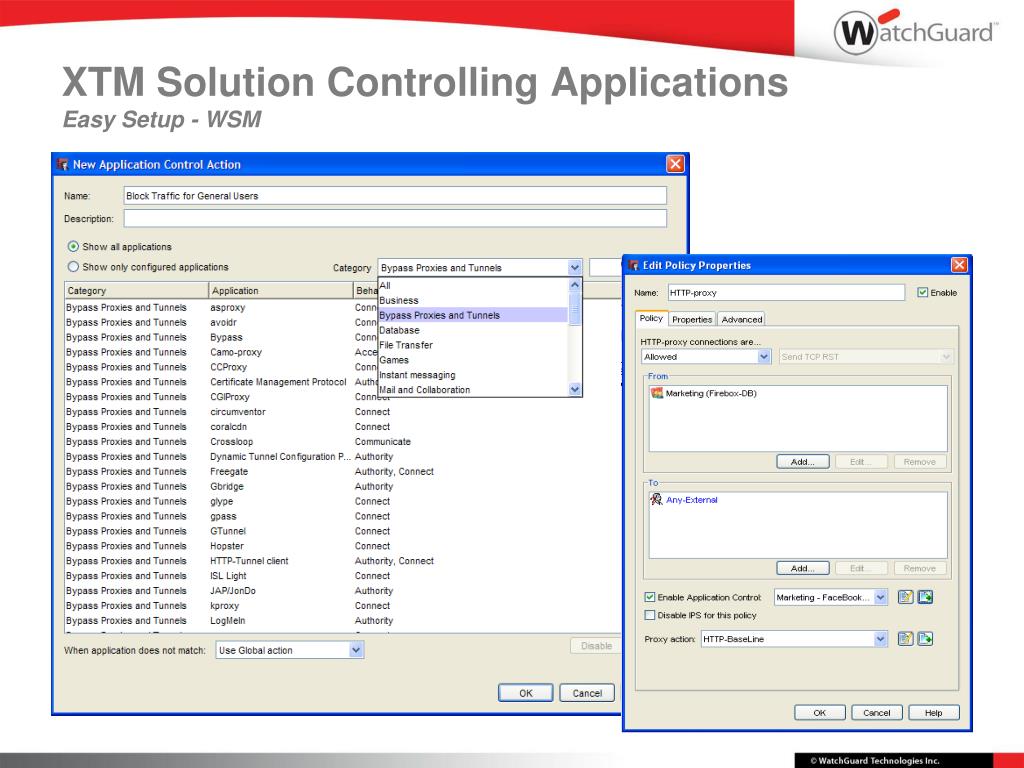Image resolution: width=1024 pixels, height=768 pixels.
Task: Click the Description input field
Action: pos(395,218)
